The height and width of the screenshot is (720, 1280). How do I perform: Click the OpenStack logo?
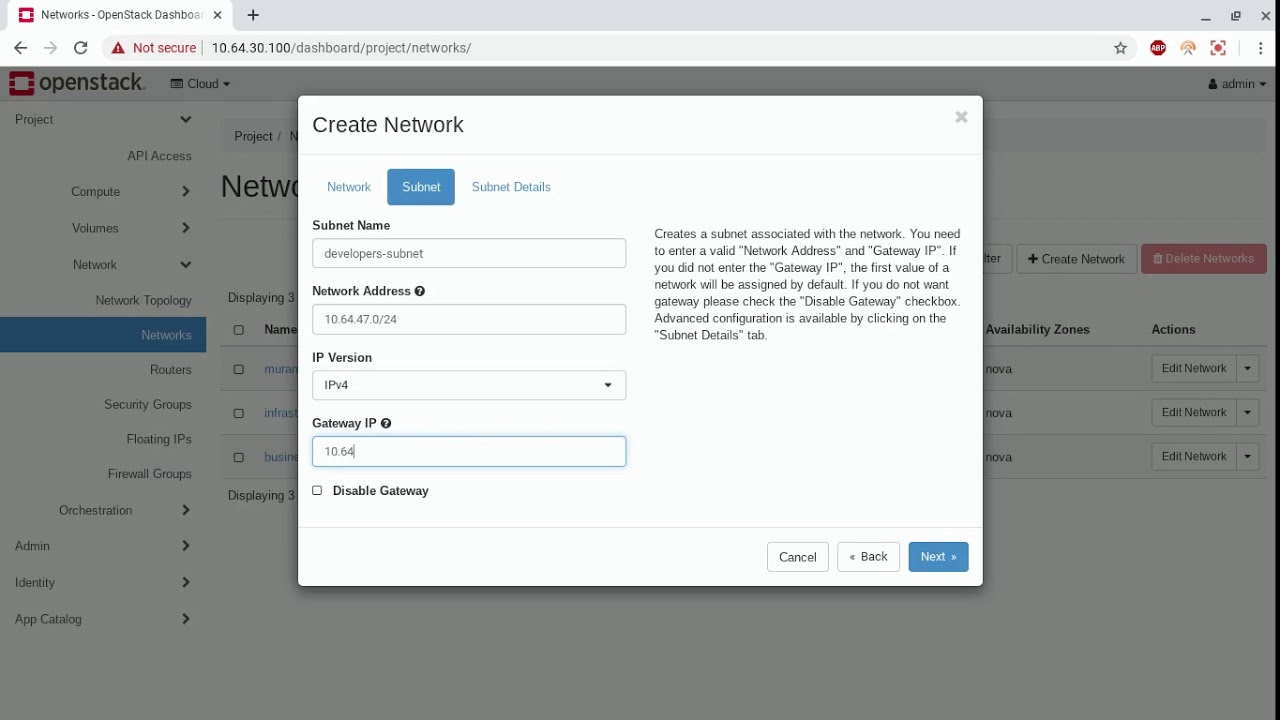tap(78, 83)
